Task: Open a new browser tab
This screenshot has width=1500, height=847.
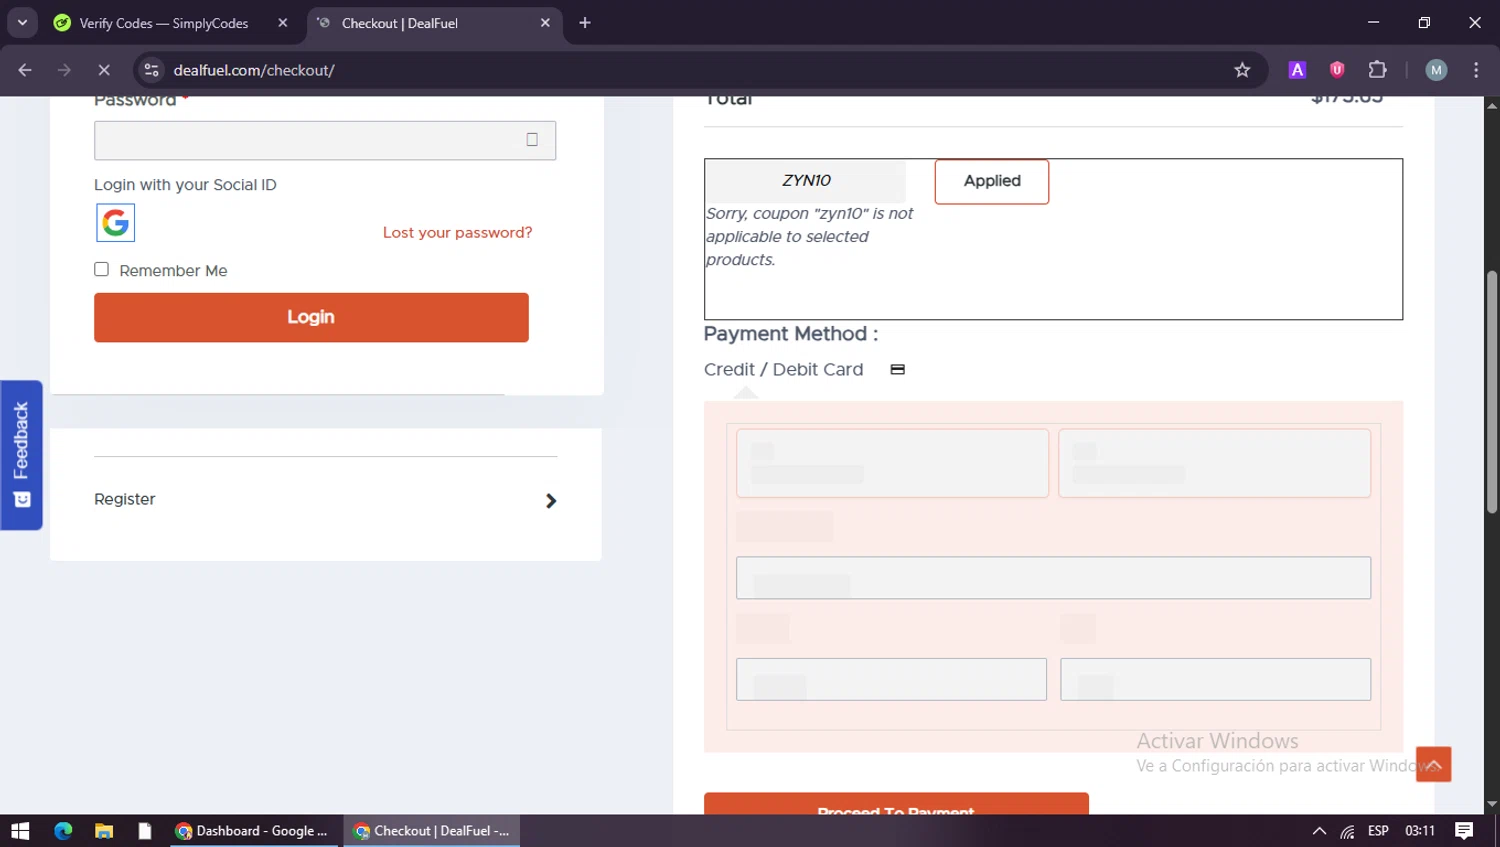Action: pos(585,23)
